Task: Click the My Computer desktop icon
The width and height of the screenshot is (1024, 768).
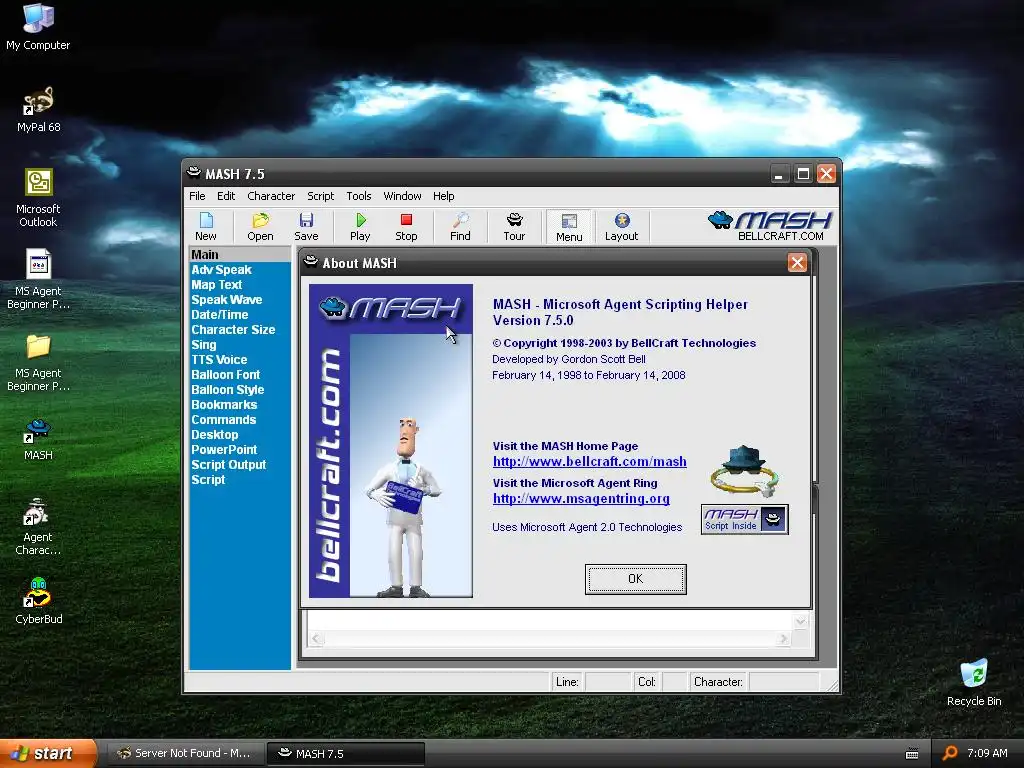Action: [x=38, y=27]
